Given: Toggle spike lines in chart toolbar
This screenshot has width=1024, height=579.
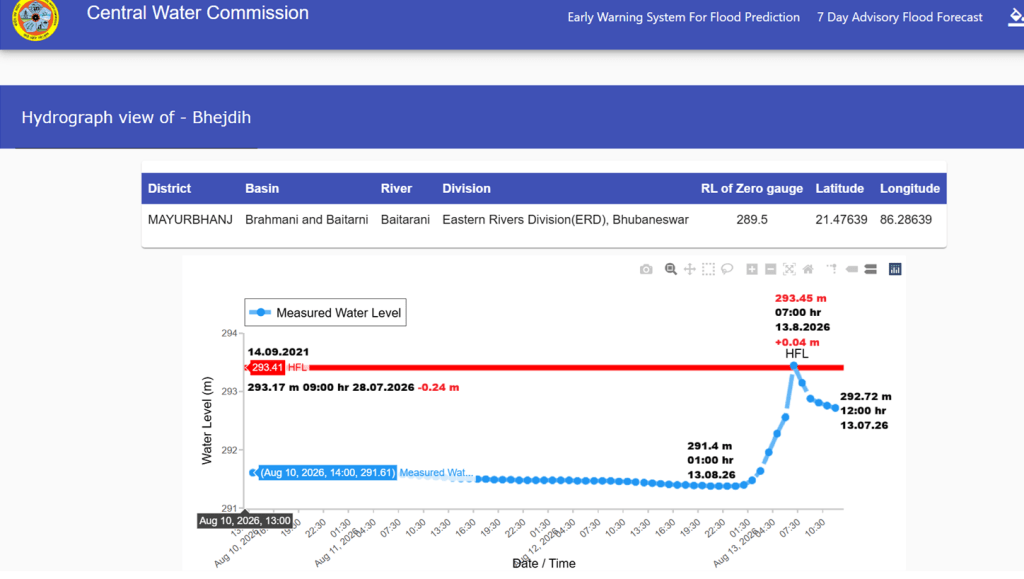Looking at the screenshot, I should click(x=832, y=269).
